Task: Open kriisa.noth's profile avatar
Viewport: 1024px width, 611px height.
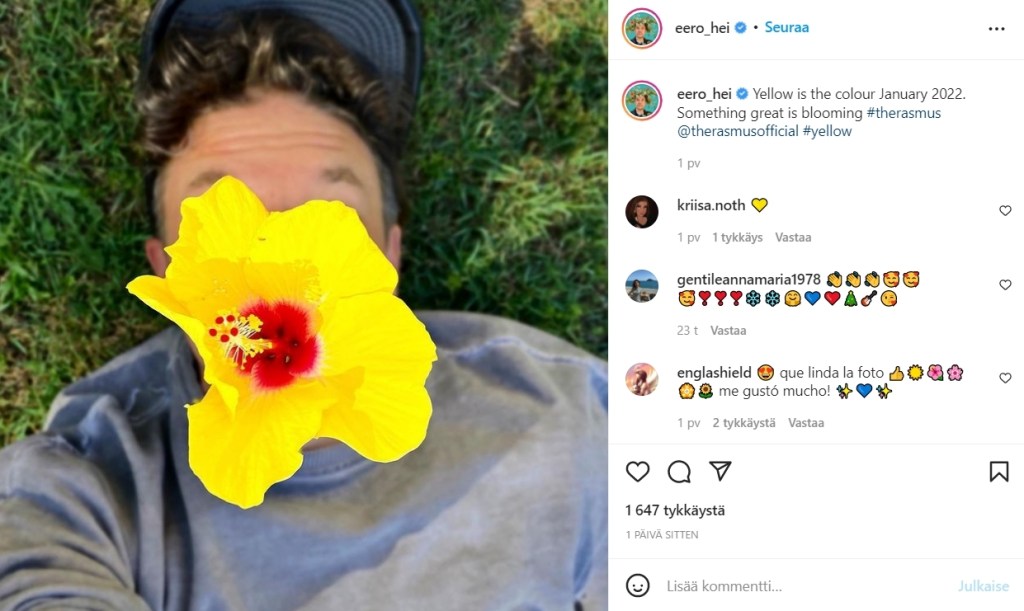Action: [642, 211]
